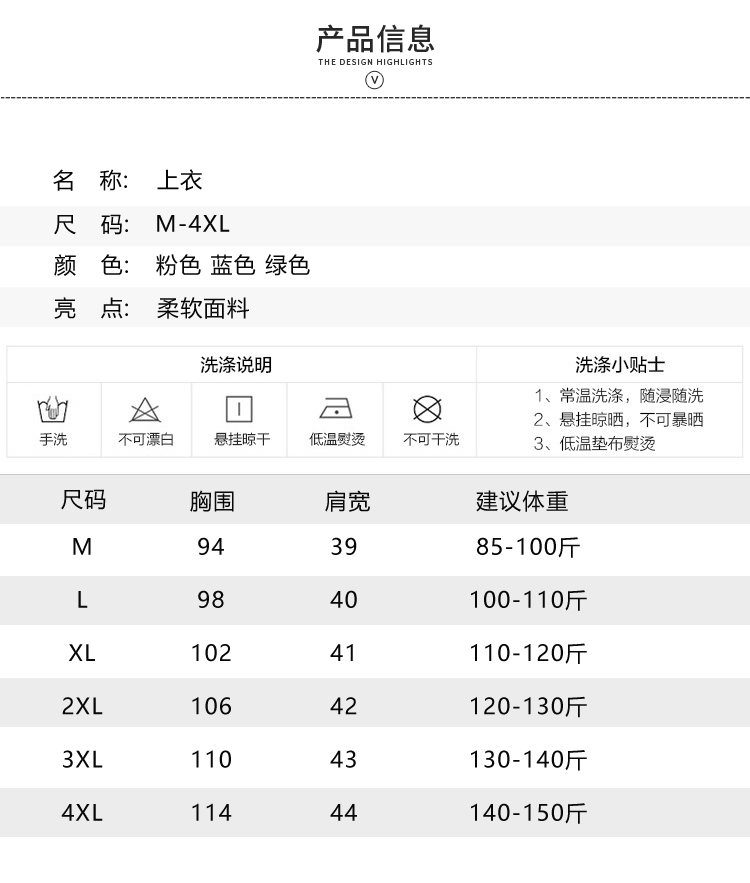
Task: Select the 粉色 color option text
Action: pos(178,266)
